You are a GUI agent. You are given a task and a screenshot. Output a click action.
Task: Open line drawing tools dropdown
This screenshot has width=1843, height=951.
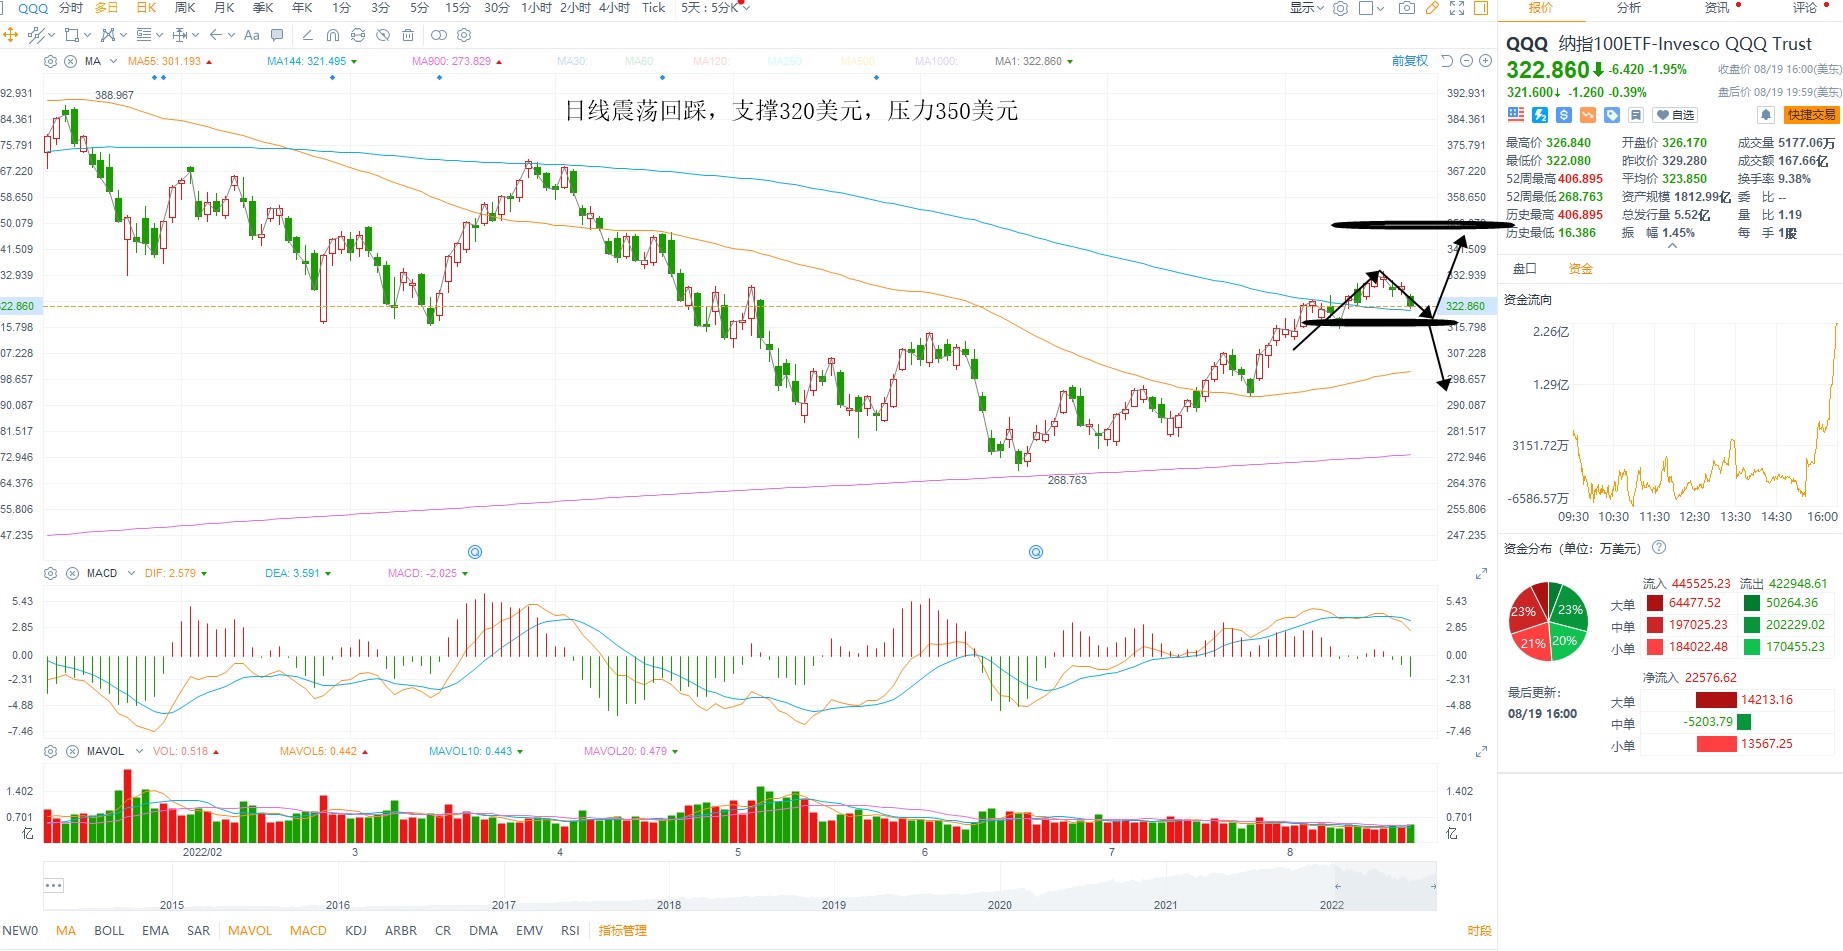pos(41,35)
